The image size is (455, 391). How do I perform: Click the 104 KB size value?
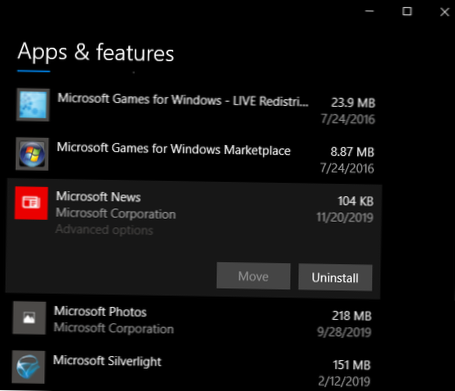[x=355, y=201]
